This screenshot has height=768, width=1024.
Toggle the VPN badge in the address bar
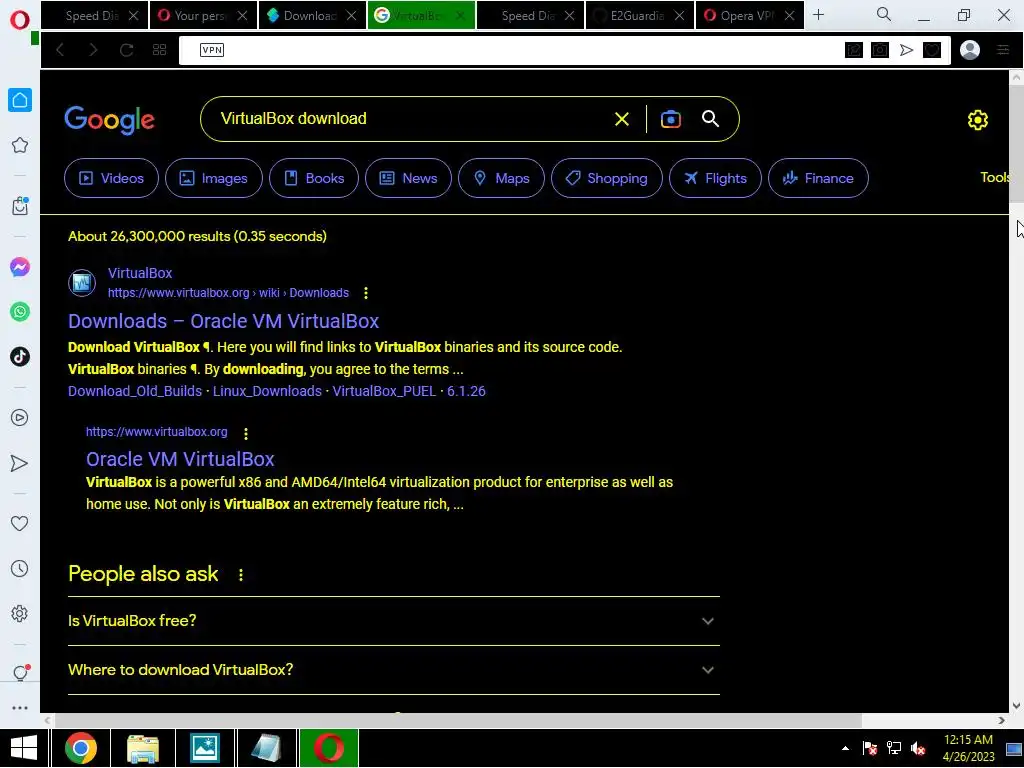tap(212, 50)
